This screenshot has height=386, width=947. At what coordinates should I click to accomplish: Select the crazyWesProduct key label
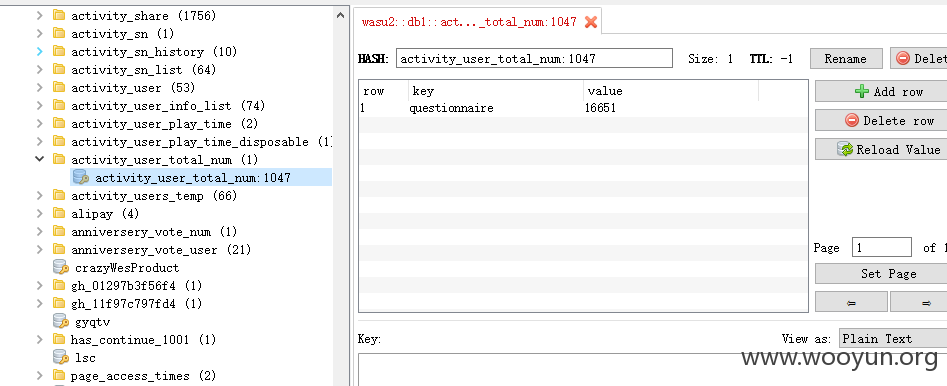click(127, 268)
